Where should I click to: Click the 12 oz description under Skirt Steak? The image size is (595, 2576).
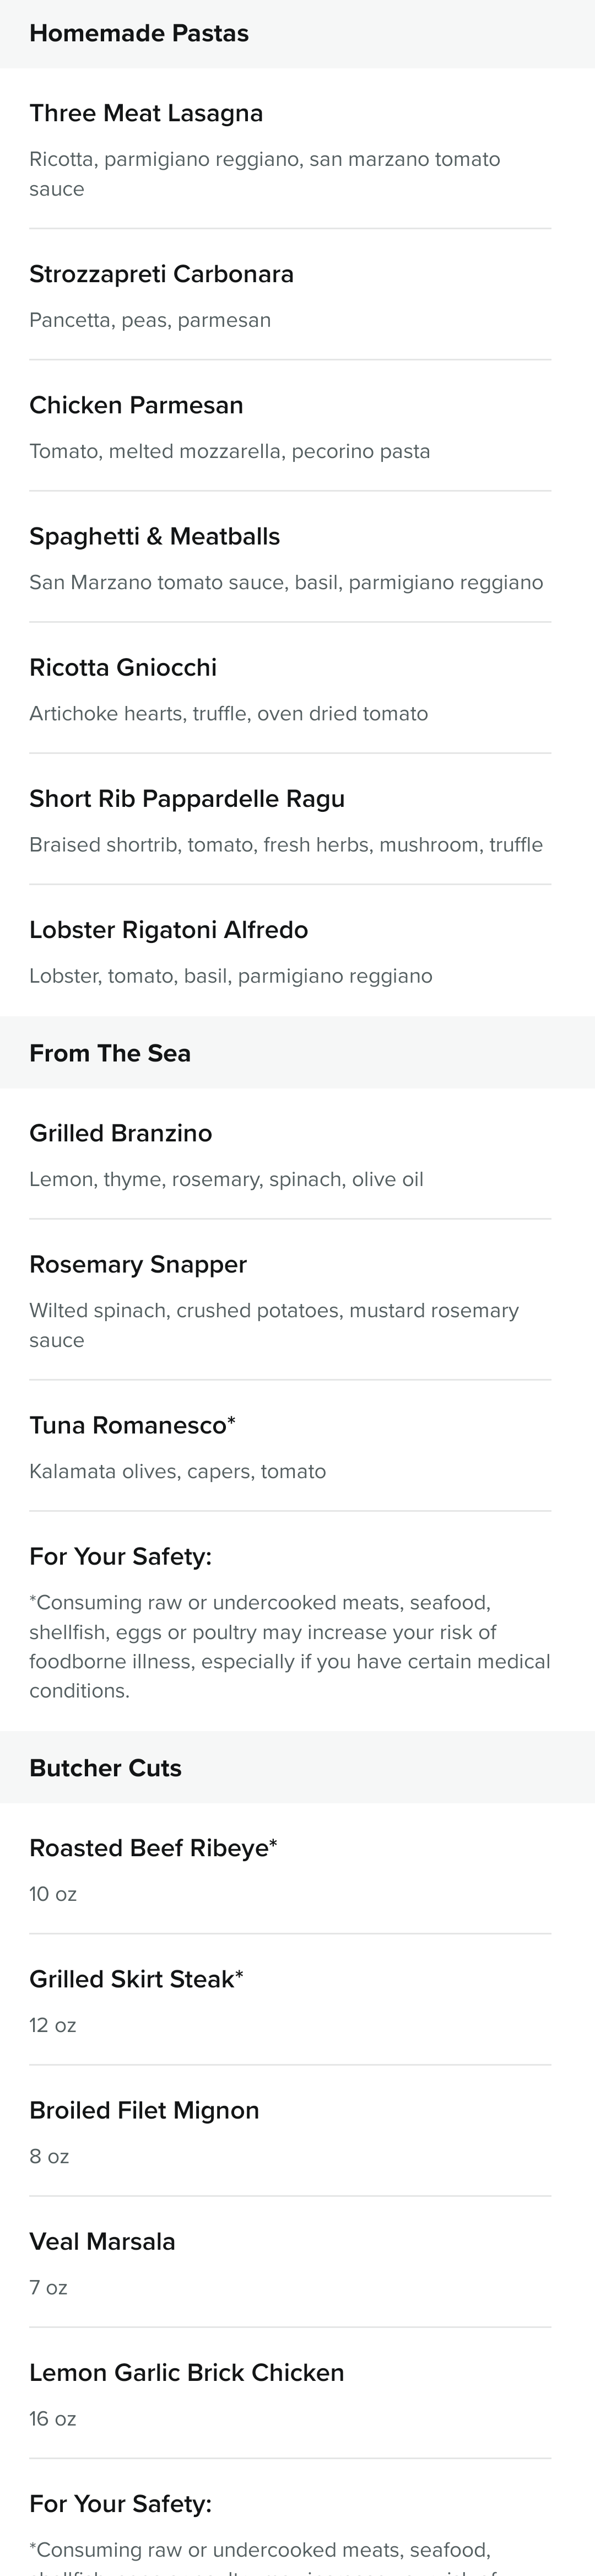tap(52, 2025)
